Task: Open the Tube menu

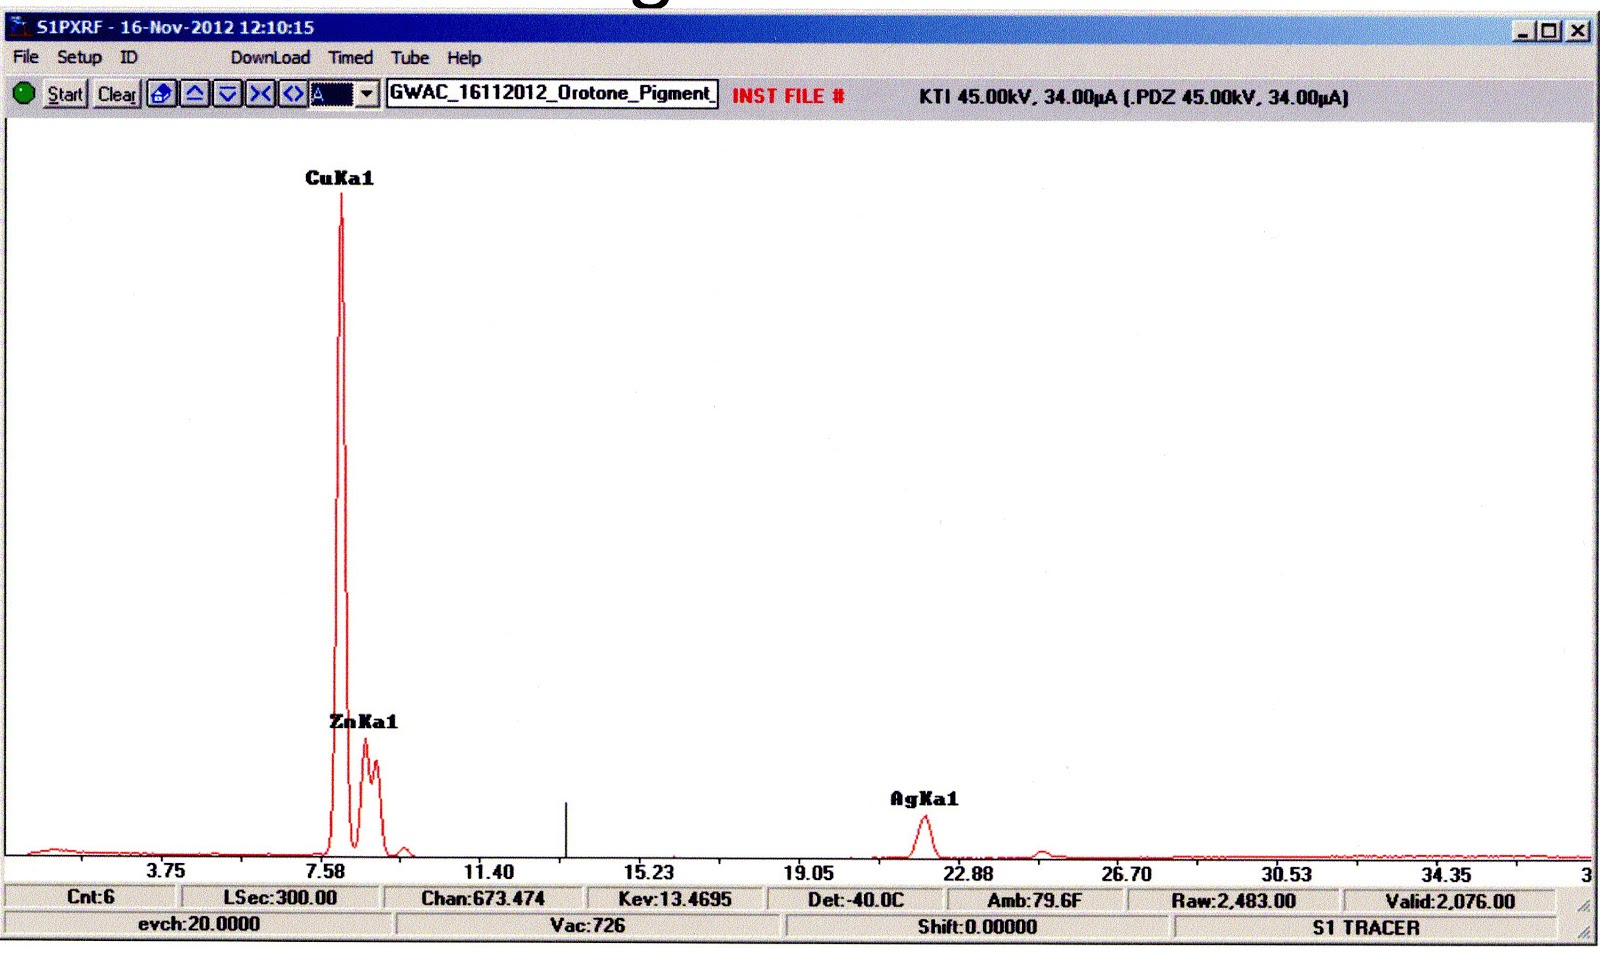Action: 409,57
